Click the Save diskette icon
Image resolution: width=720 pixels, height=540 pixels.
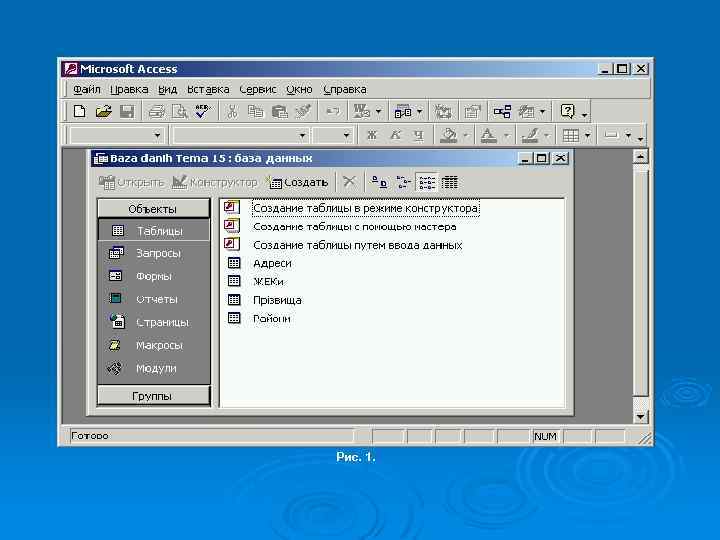pos(127,111)
